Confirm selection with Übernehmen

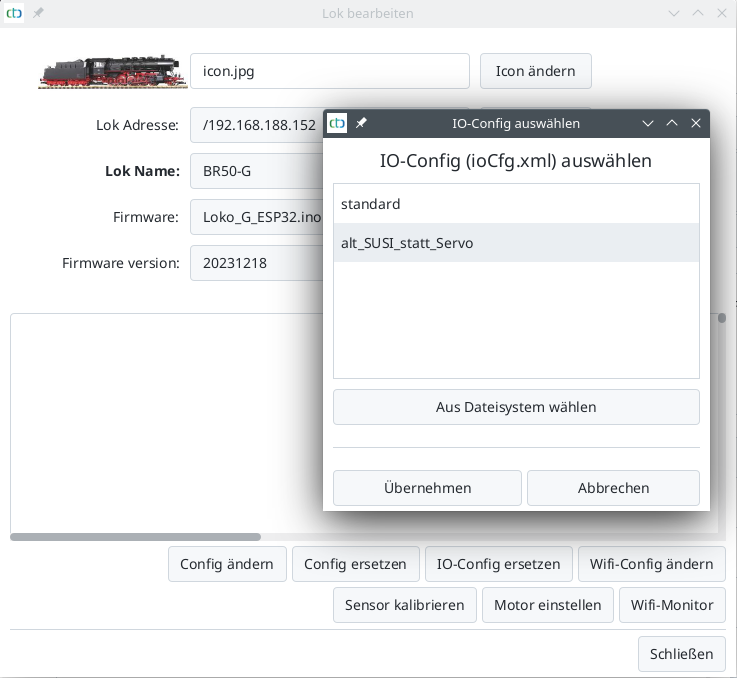[x=427, y=488]
